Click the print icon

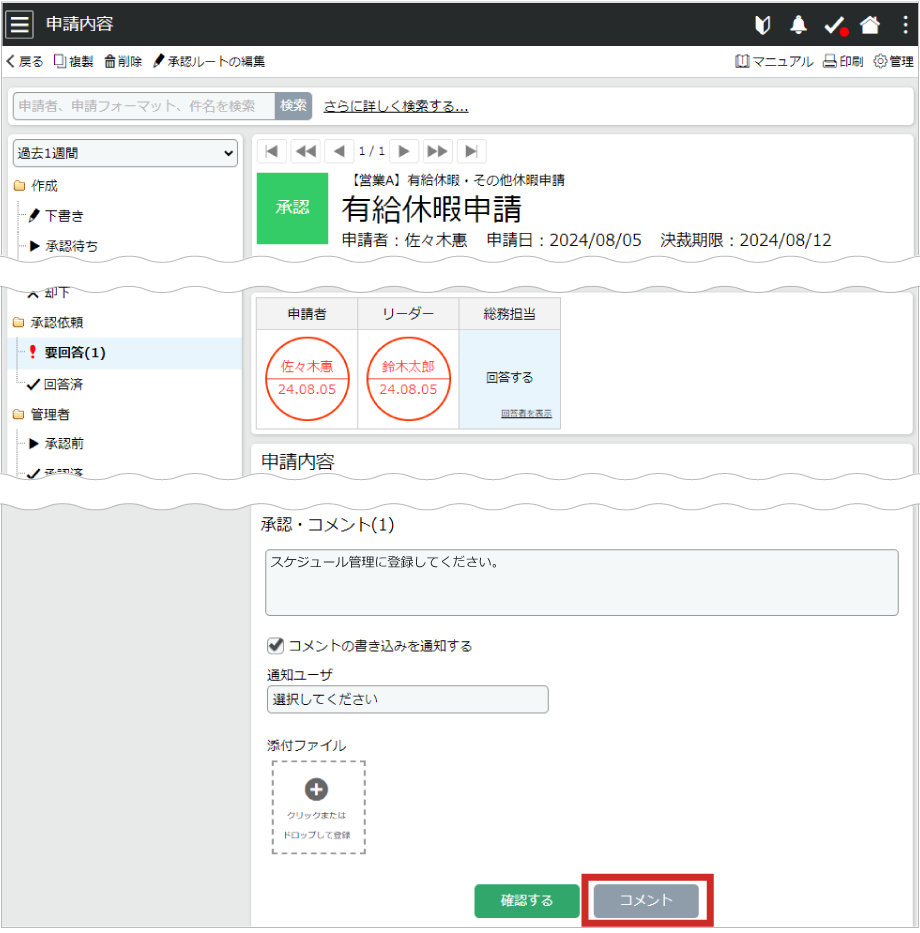(x=843, y=61)
